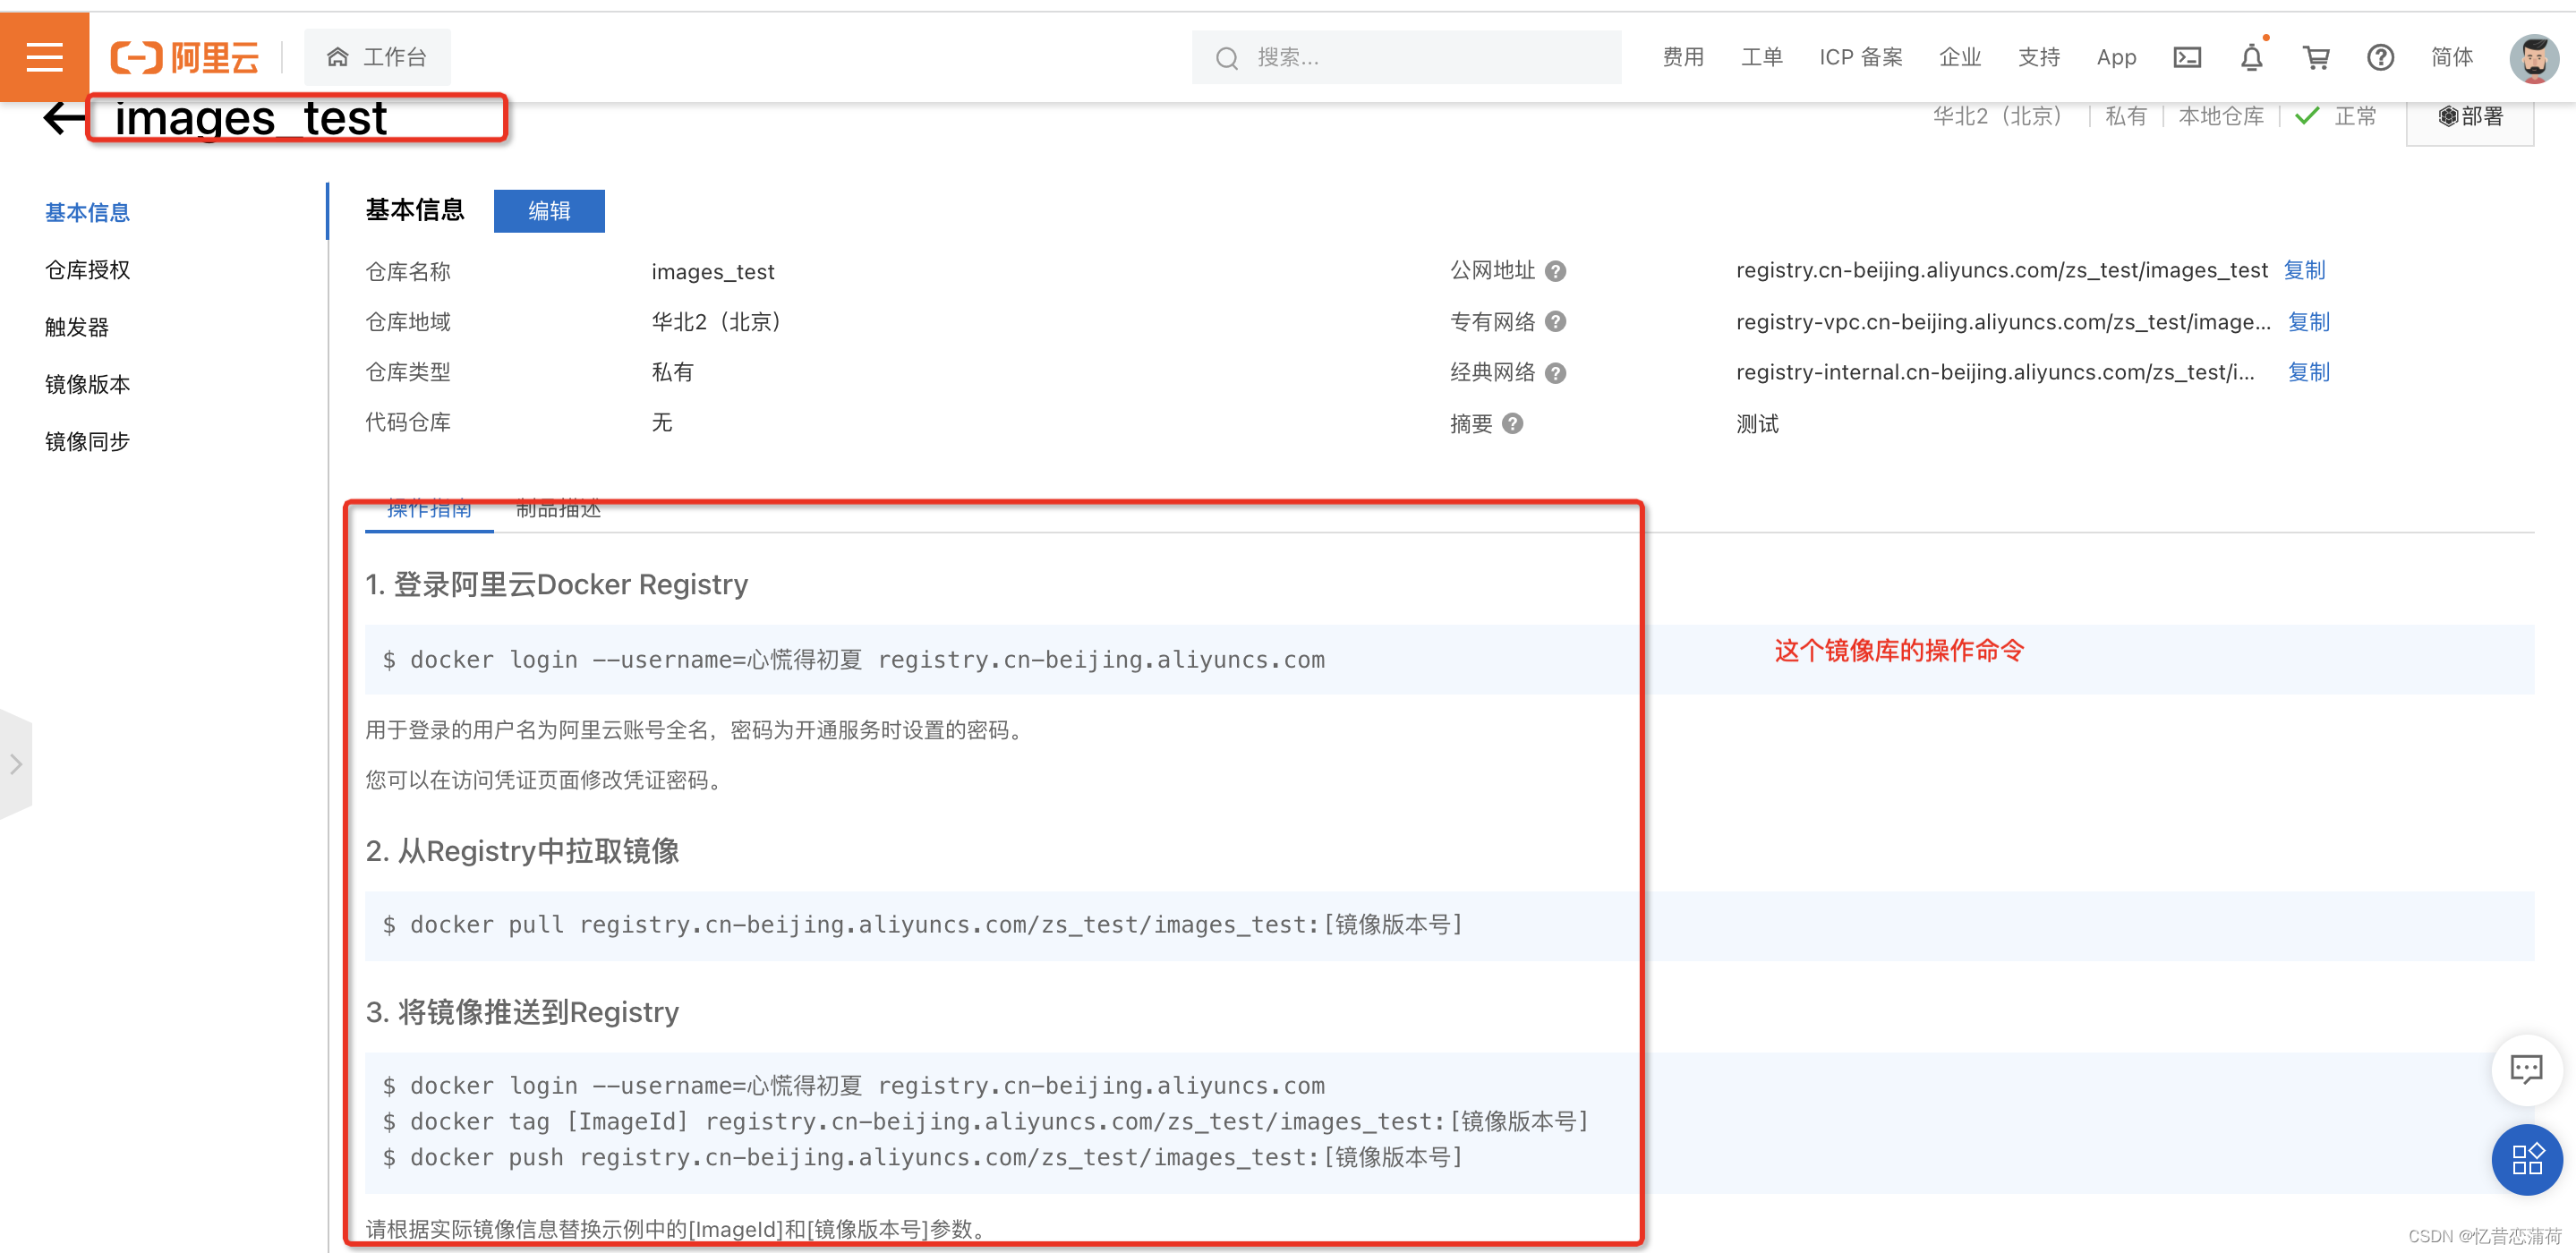Open notifications bell
The image size is (2576, 1253).
pos(2252,57)
